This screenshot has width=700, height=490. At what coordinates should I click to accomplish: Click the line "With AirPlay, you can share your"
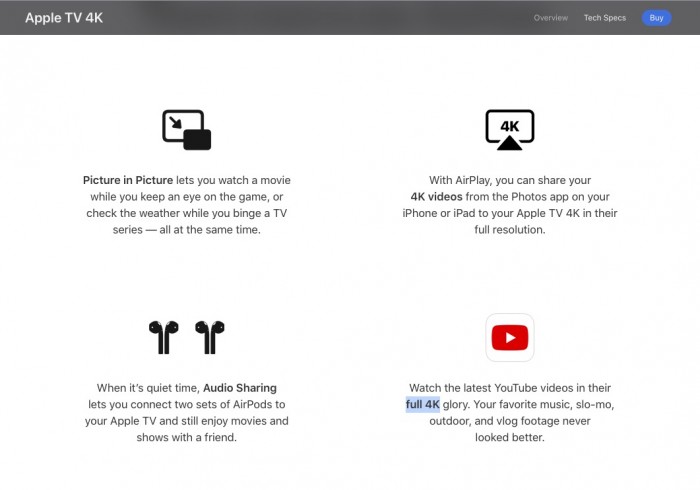(510, 180)
